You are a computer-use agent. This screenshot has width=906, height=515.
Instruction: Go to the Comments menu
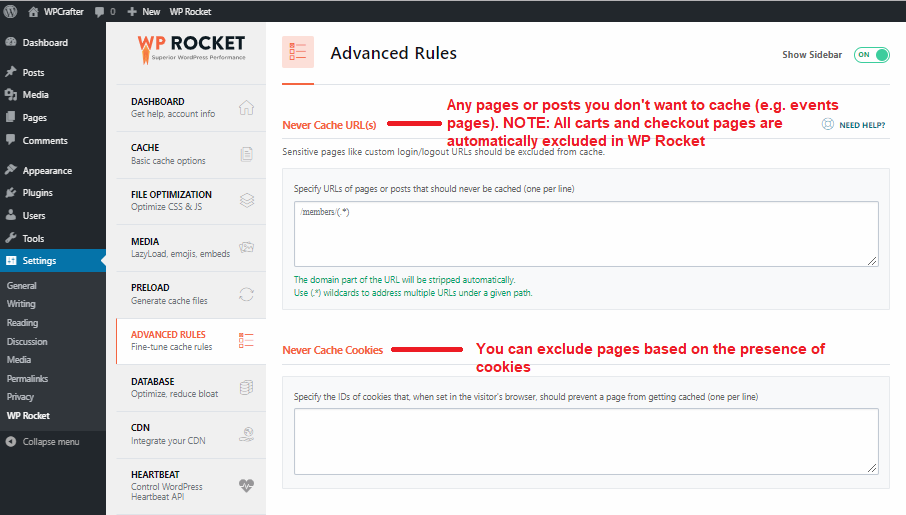click(x=53, y=140)
